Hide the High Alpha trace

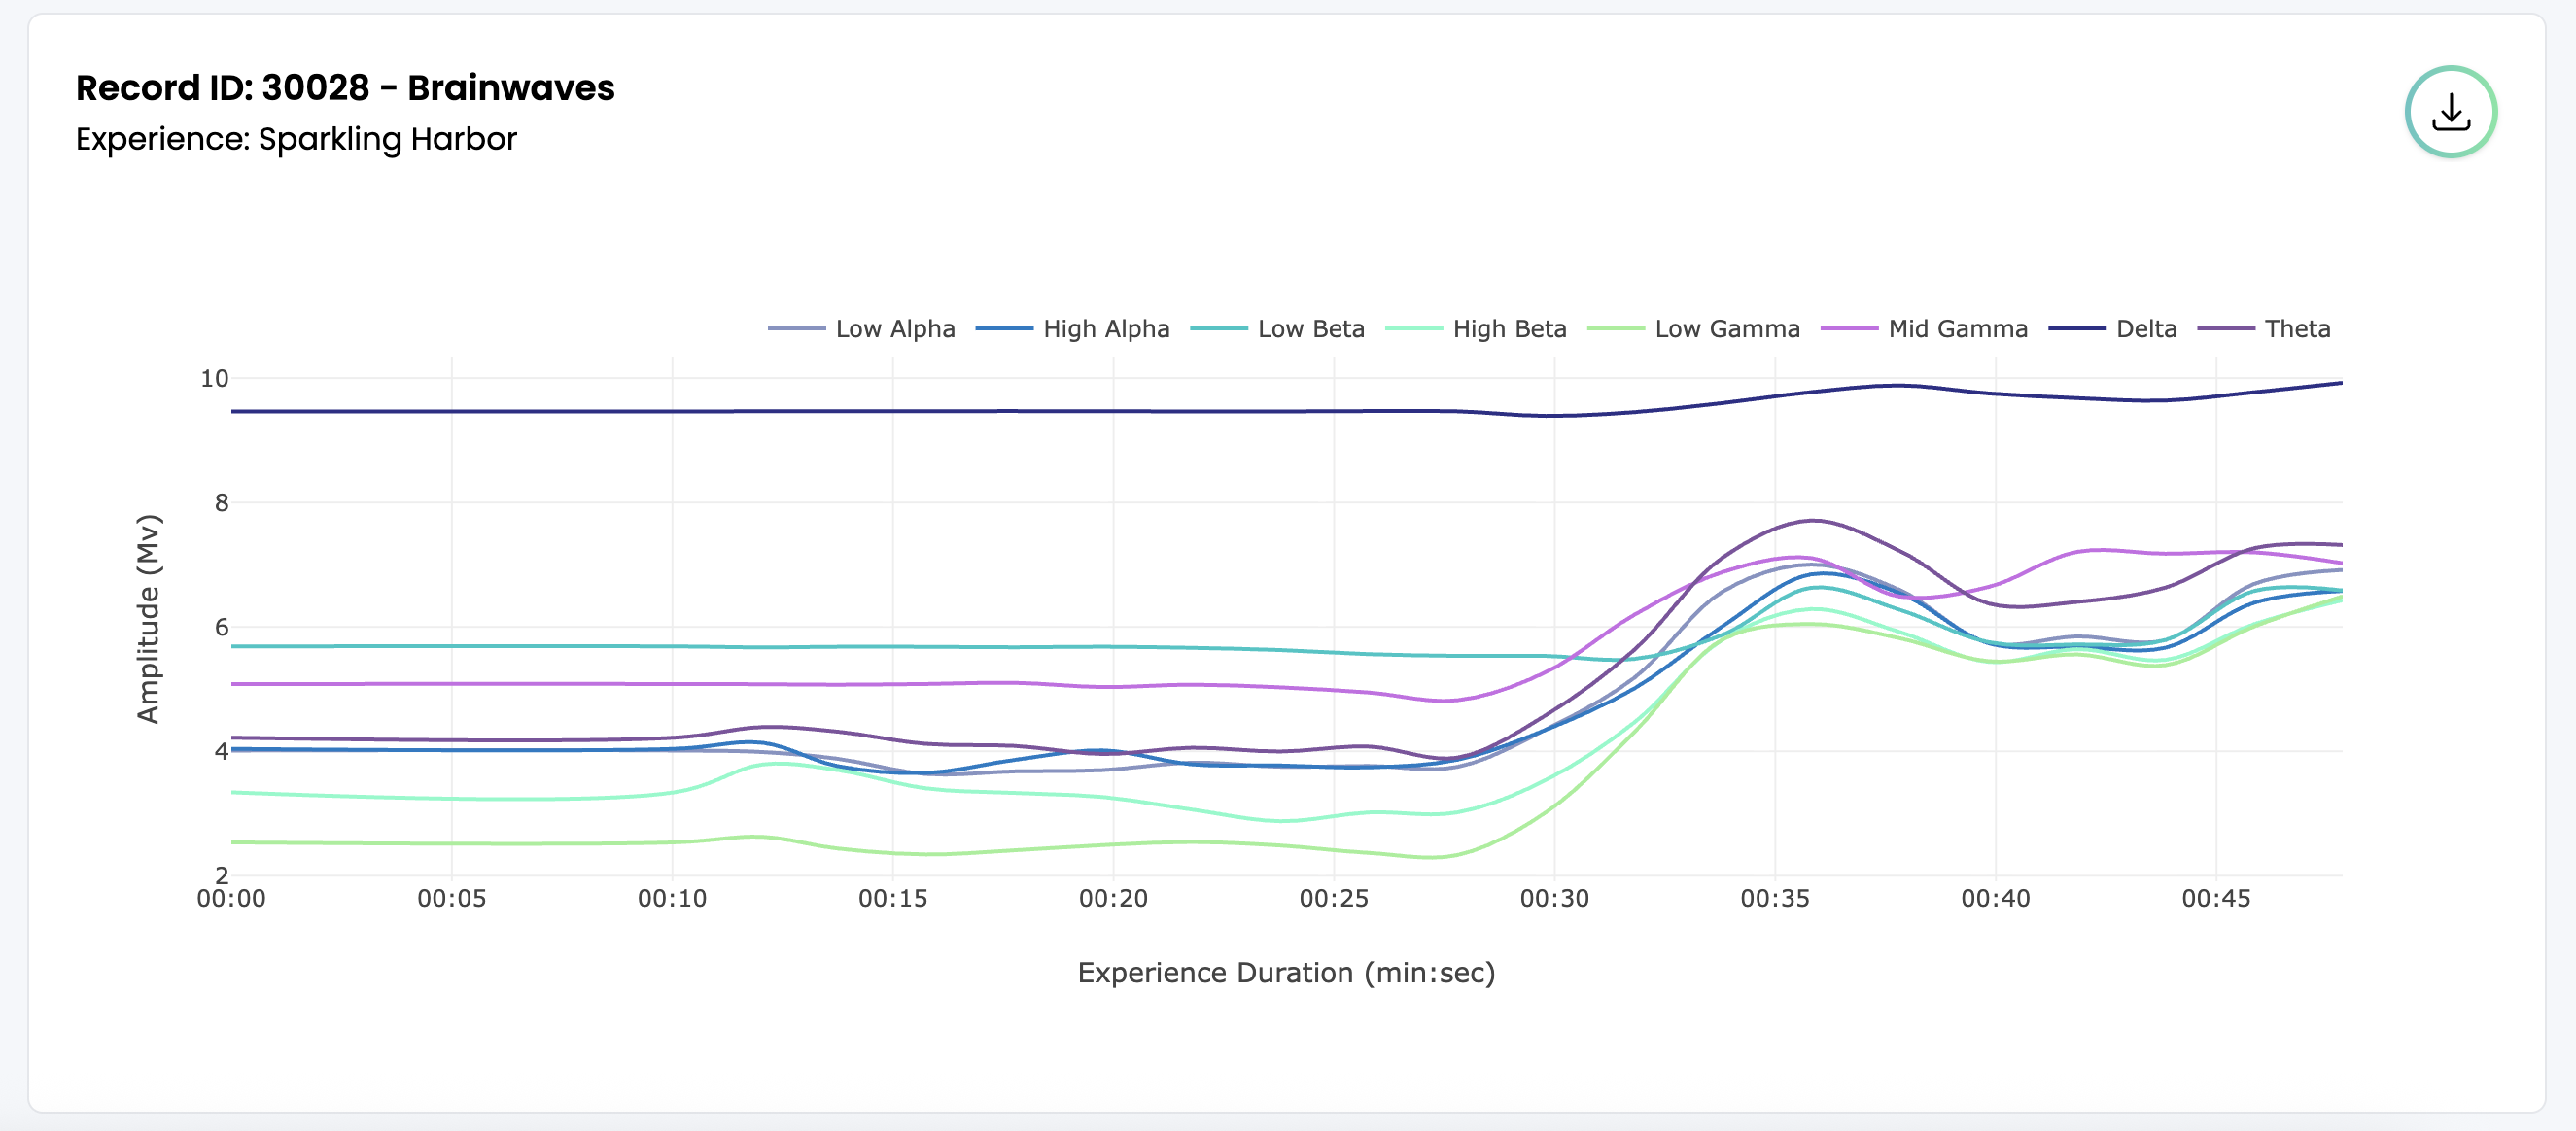click(1105, 329)
